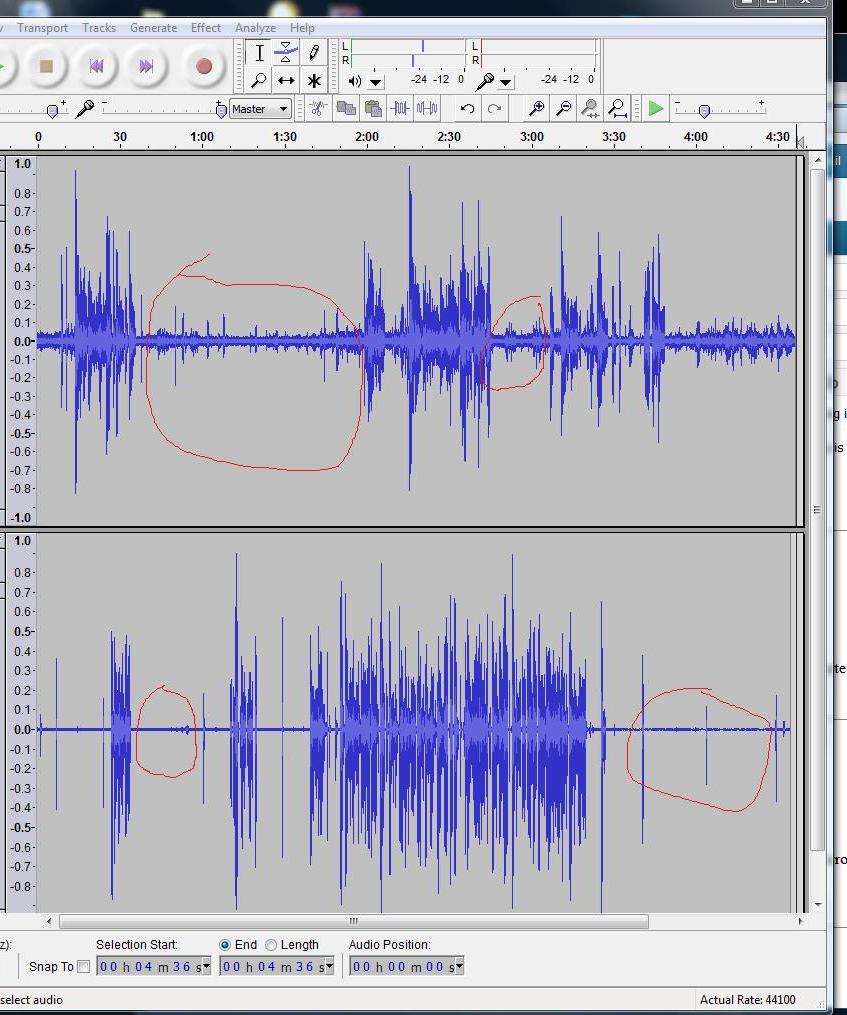Click the Stop transport button
Screen dimensions: 847x1015
tap(46, 66)
